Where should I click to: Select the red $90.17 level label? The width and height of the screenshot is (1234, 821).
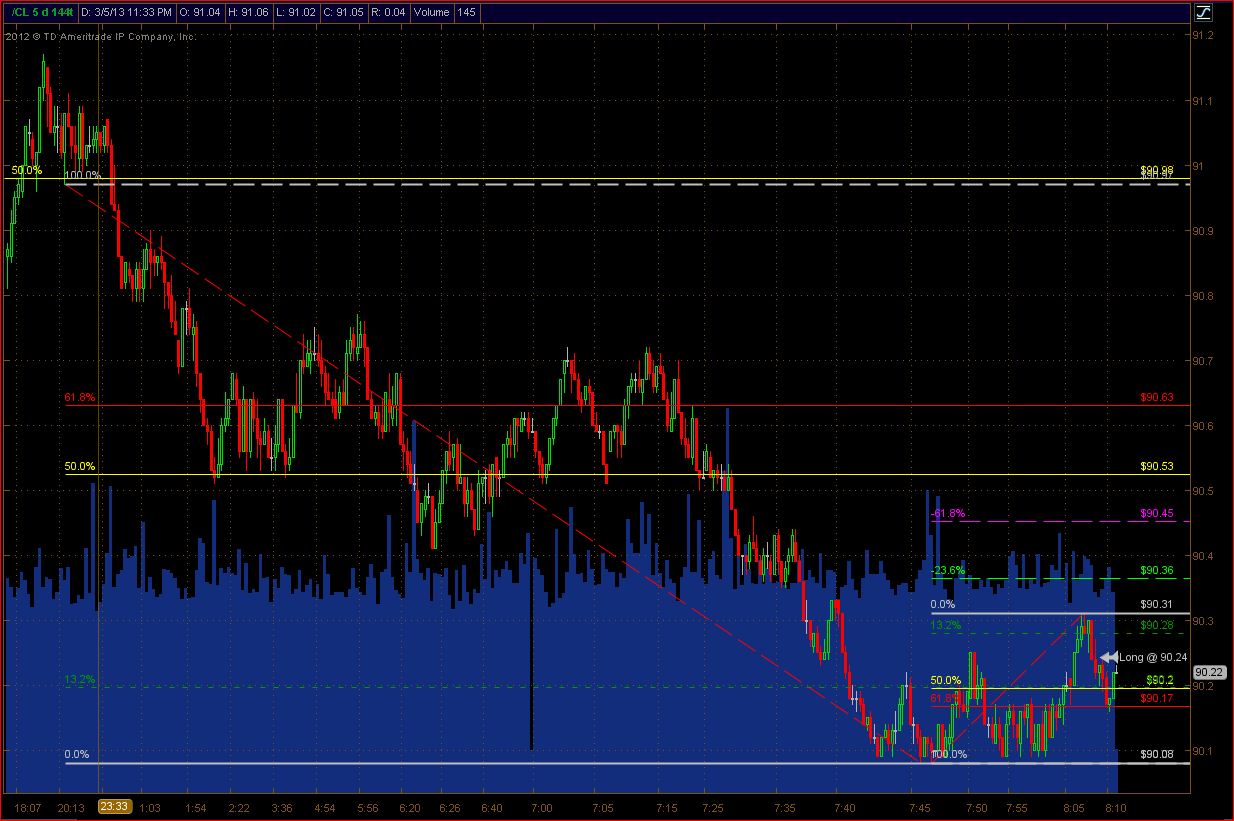pos(1156,698)
